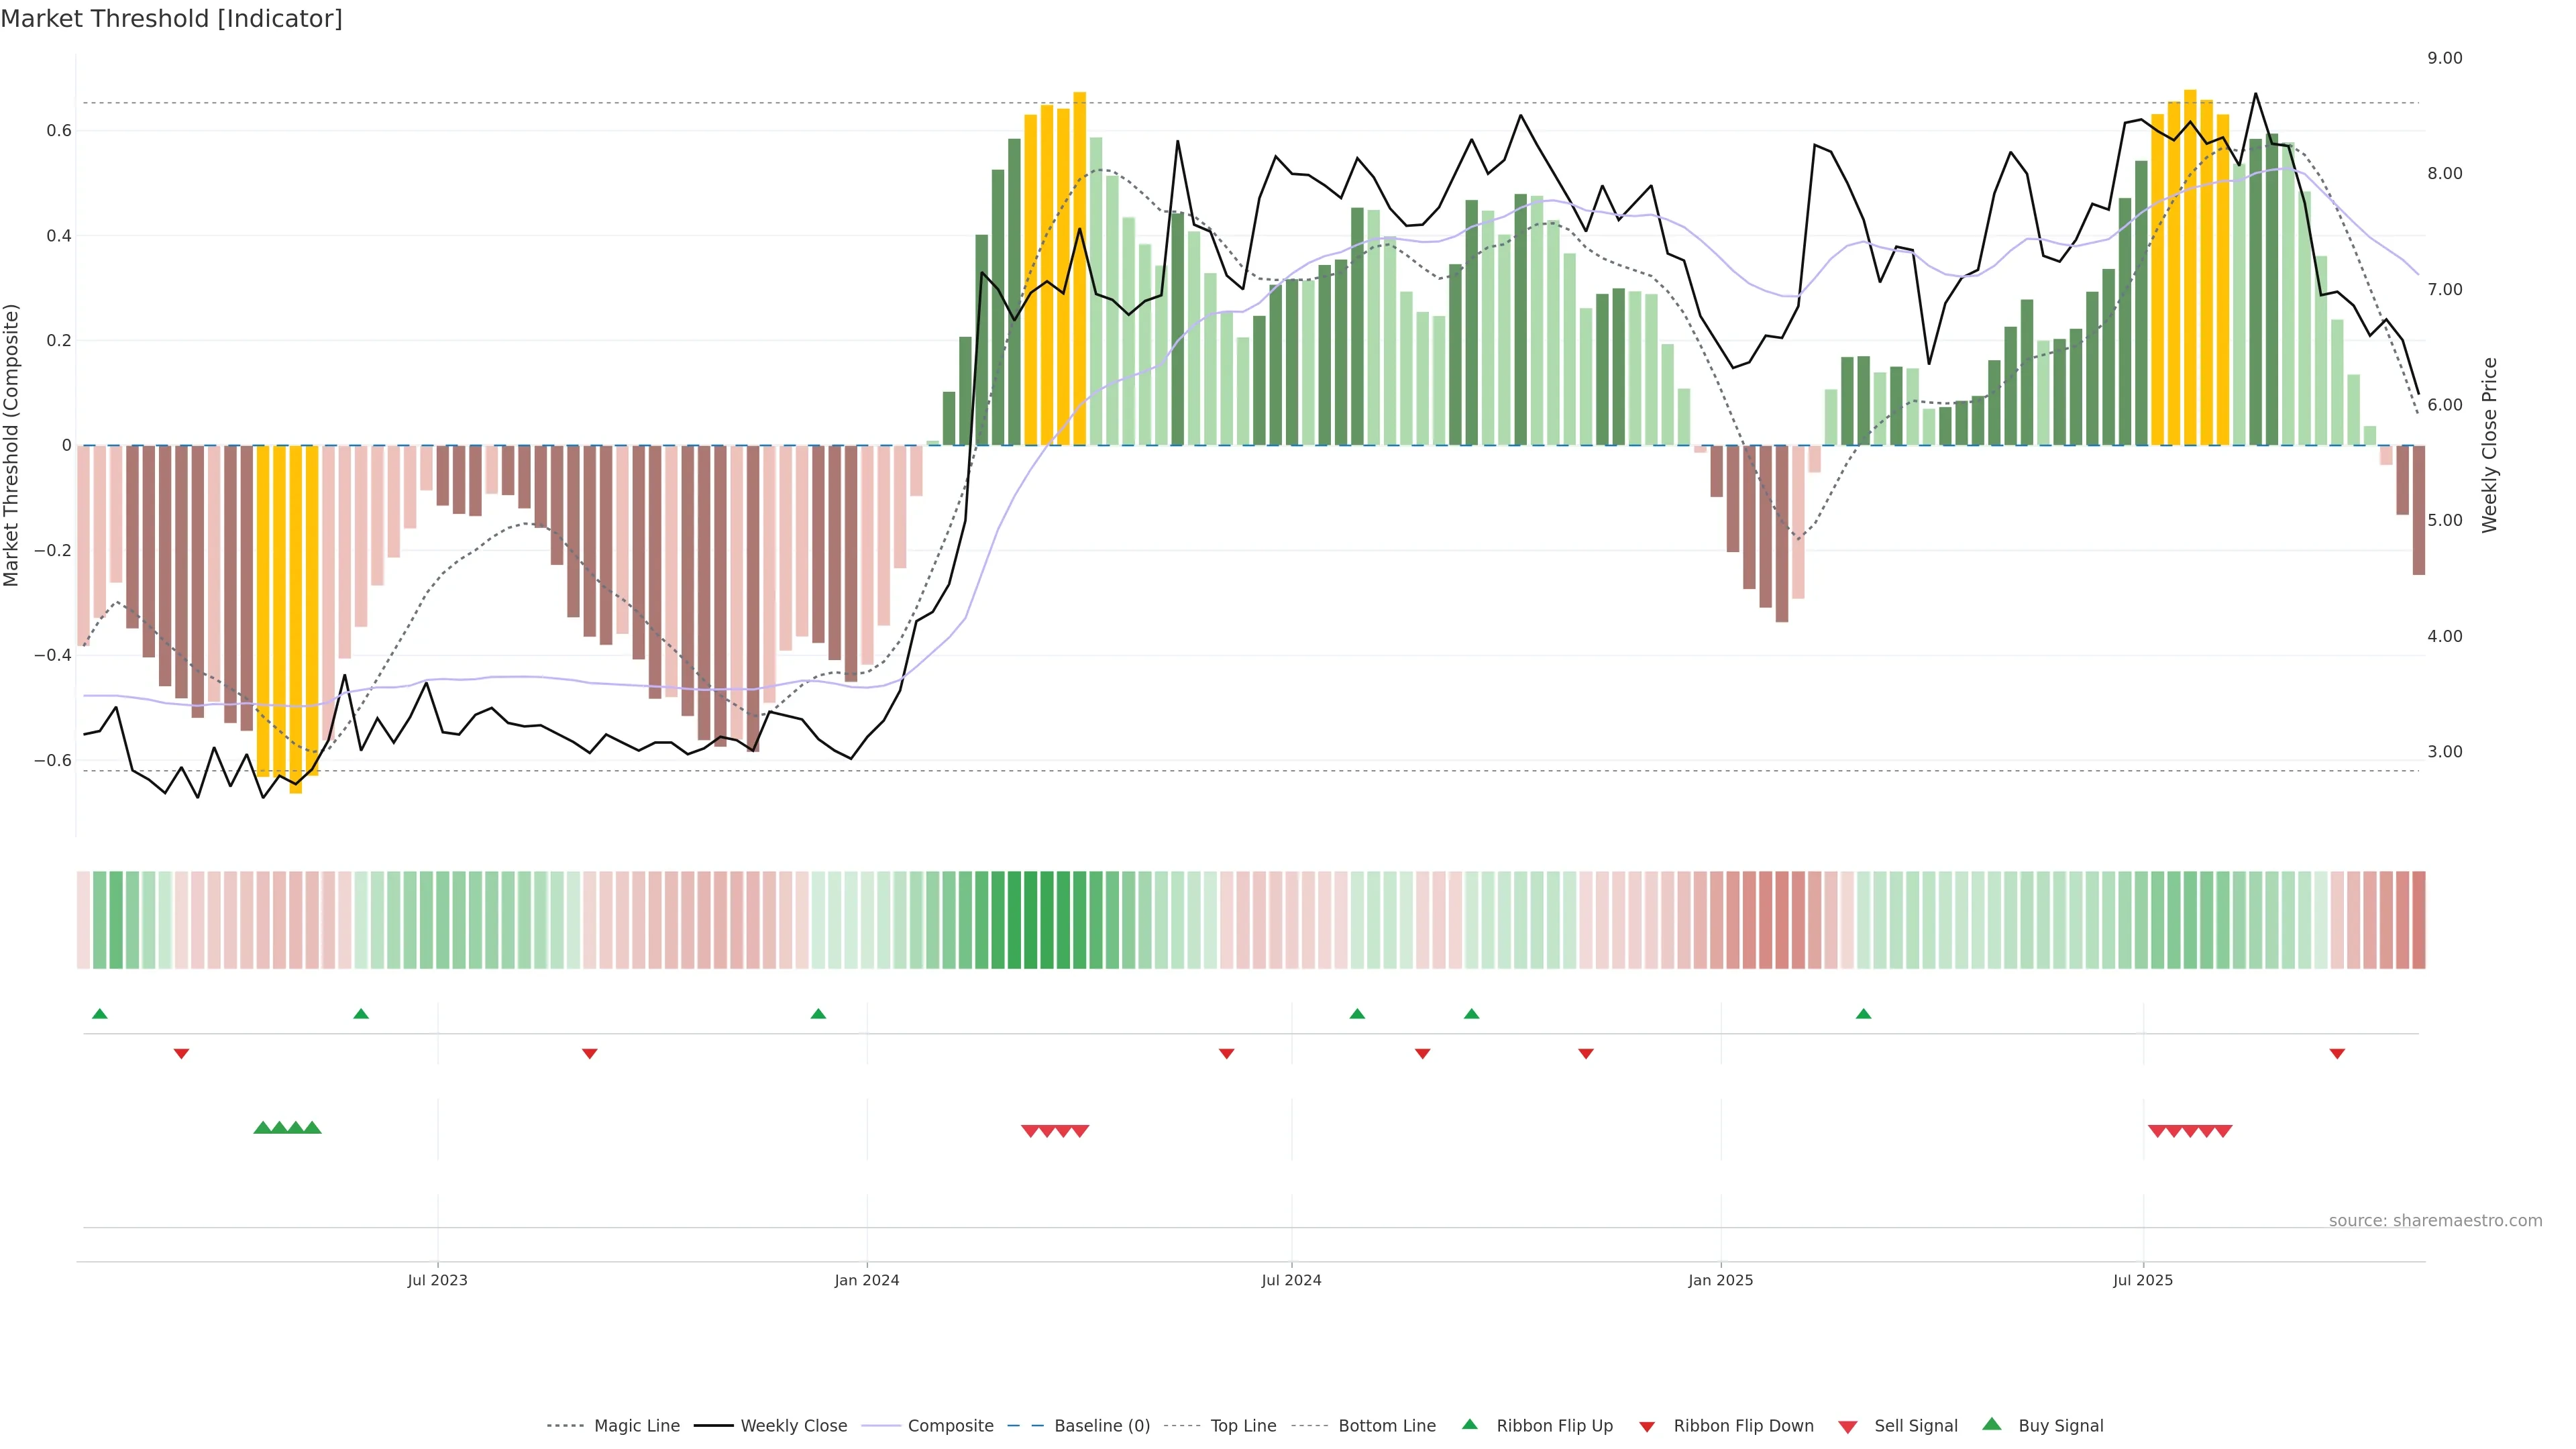Click the leftmost green buy signal triangle
The width and height of the screenshot is (2576, 1449).
pyautogui.click(x=263, y=1128)
